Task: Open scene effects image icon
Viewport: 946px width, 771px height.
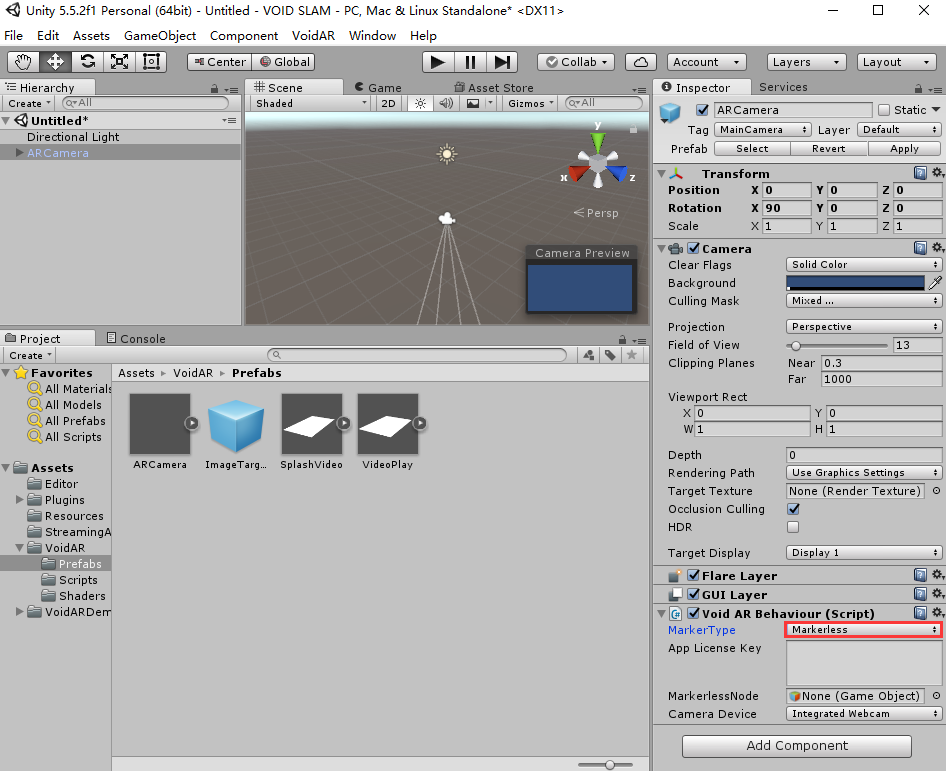Action: point(473,103)
